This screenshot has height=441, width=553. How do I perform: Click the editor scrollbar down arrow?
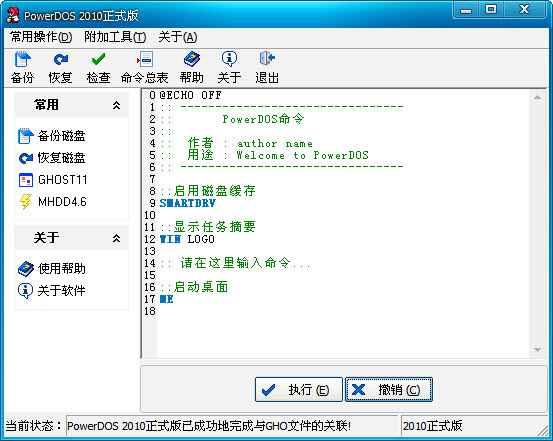(x=537, y=350)
